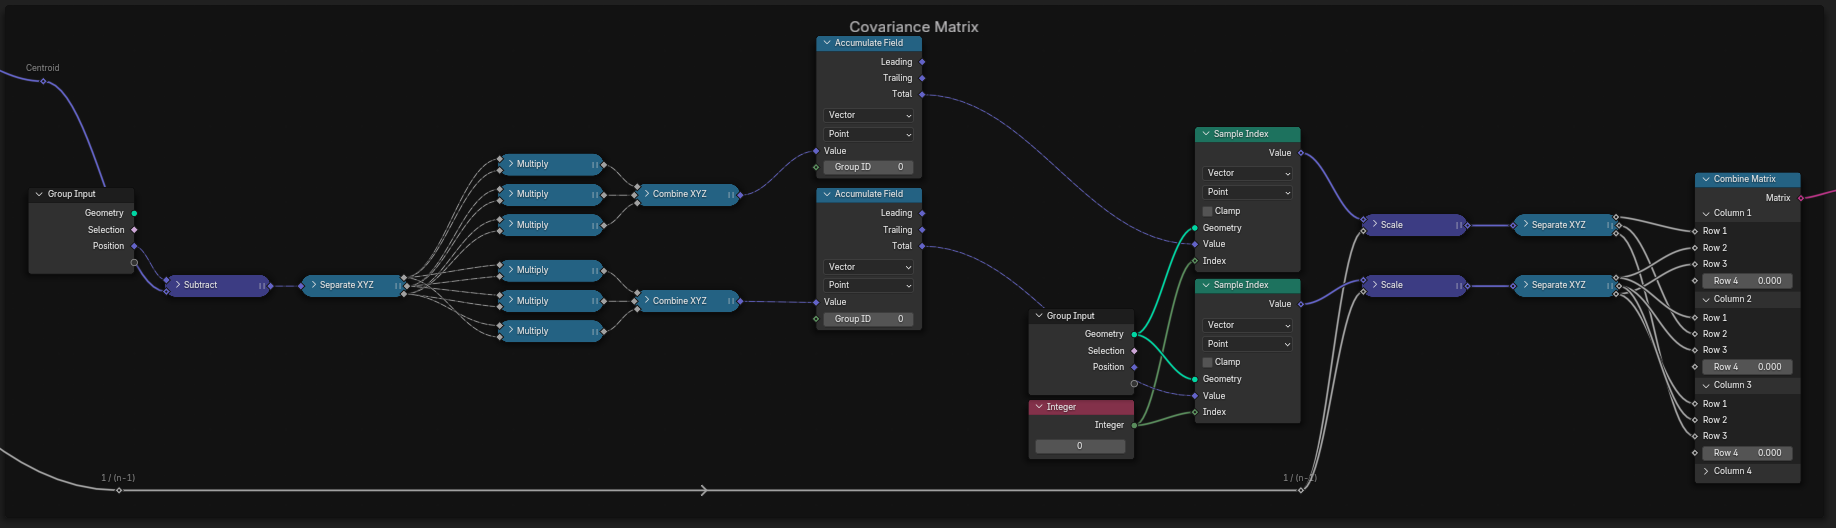Screen dimensions: 1836x528
Task: Click Leading output socket of upper Accumulate Field
Action: tap(922, 62)
